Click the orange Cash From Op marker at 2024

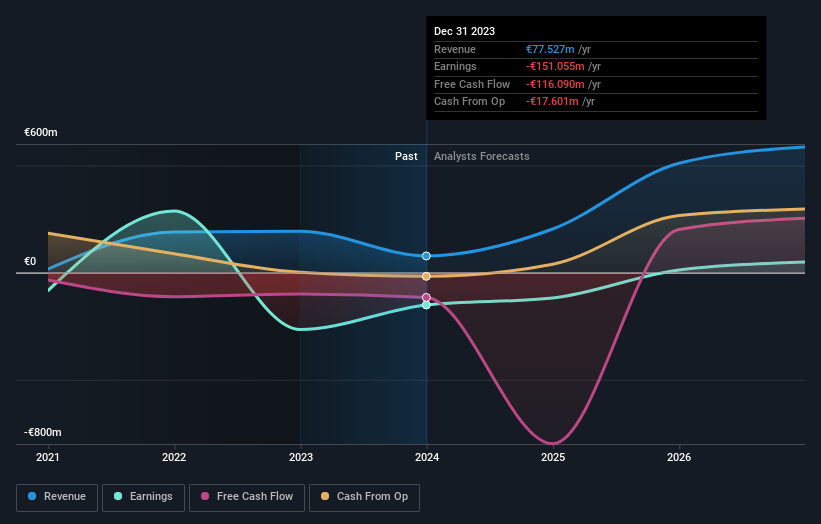[x=426, y=276]
